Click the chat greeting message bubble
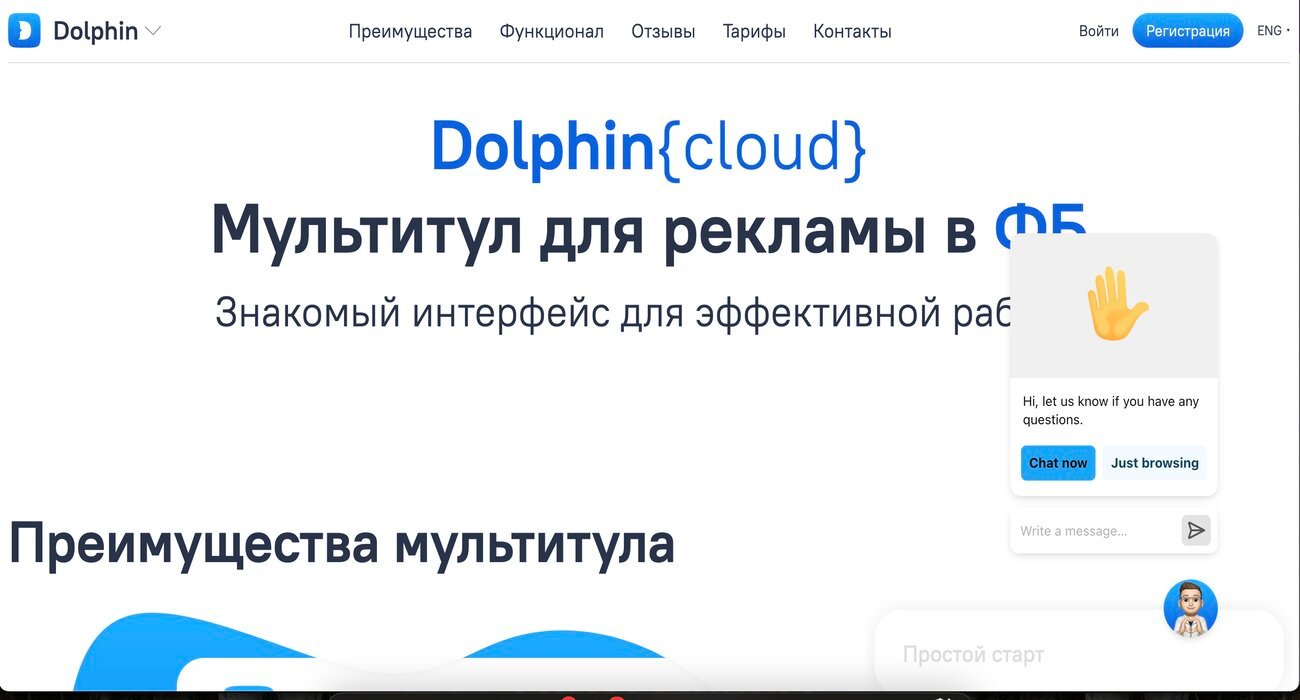 (x=1112, y=410)
